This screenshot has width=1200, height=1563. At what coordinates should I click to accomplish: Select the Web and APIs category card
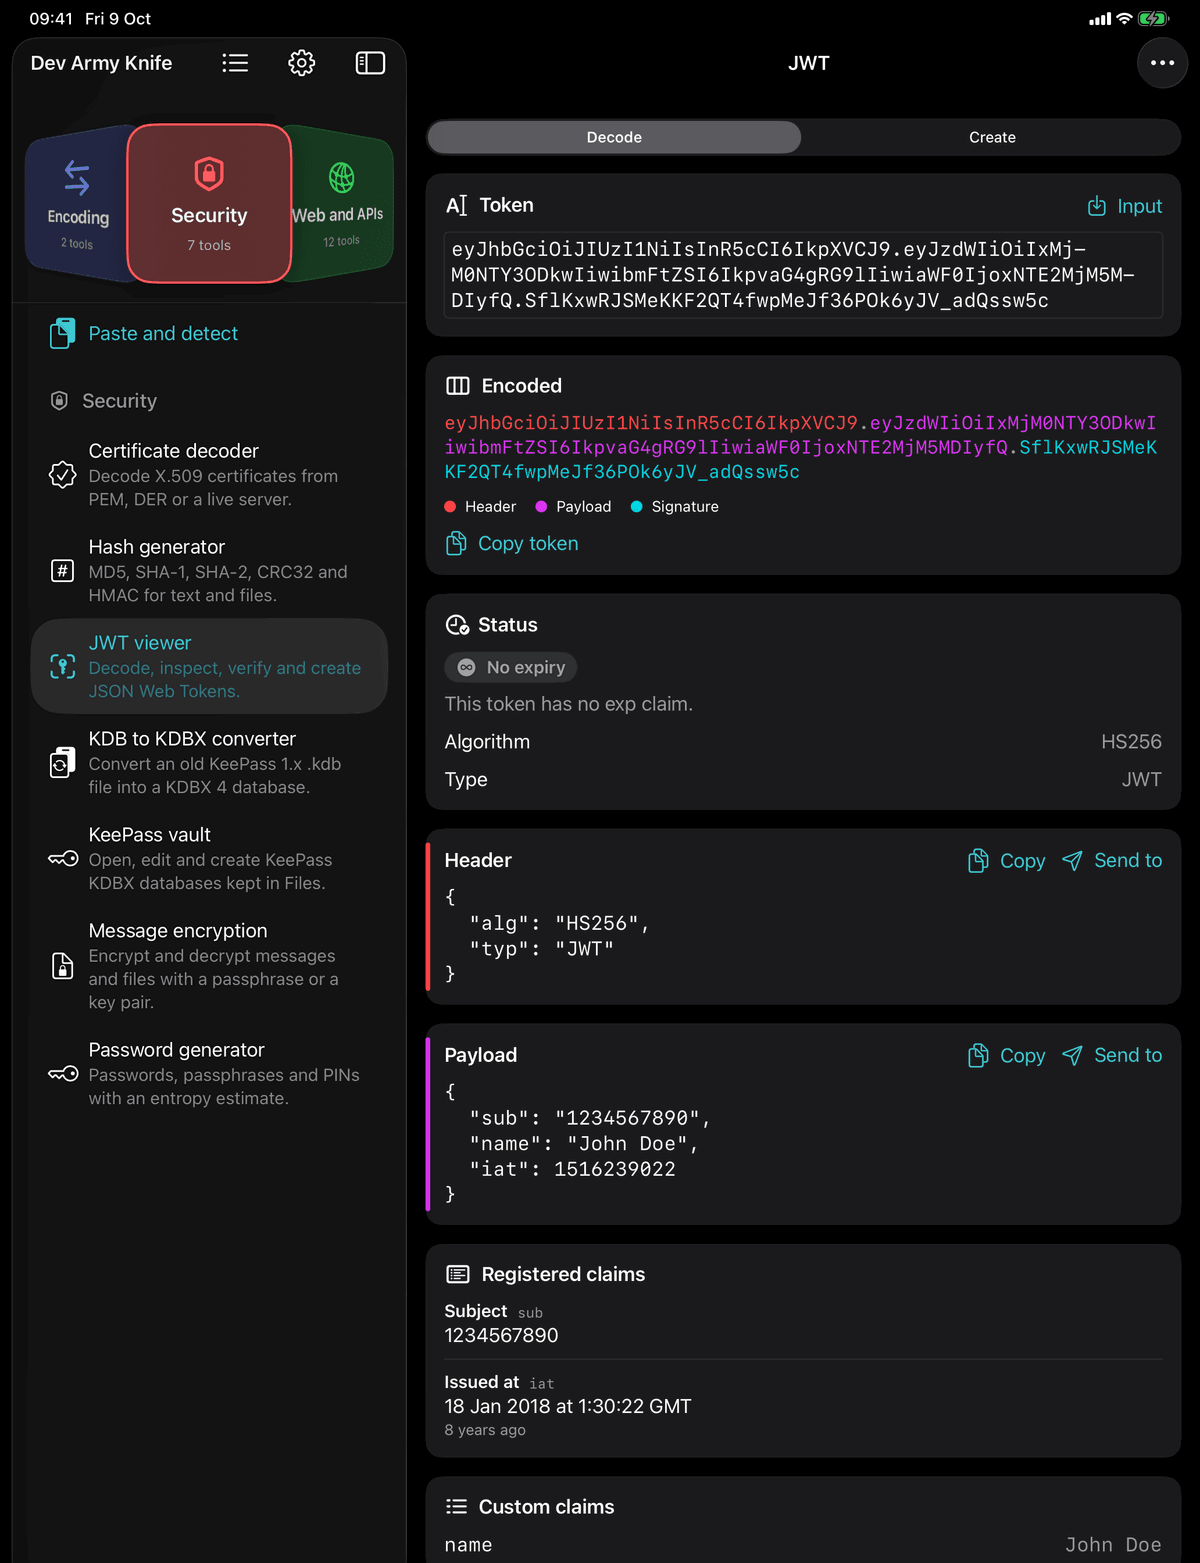click(340, 204)
